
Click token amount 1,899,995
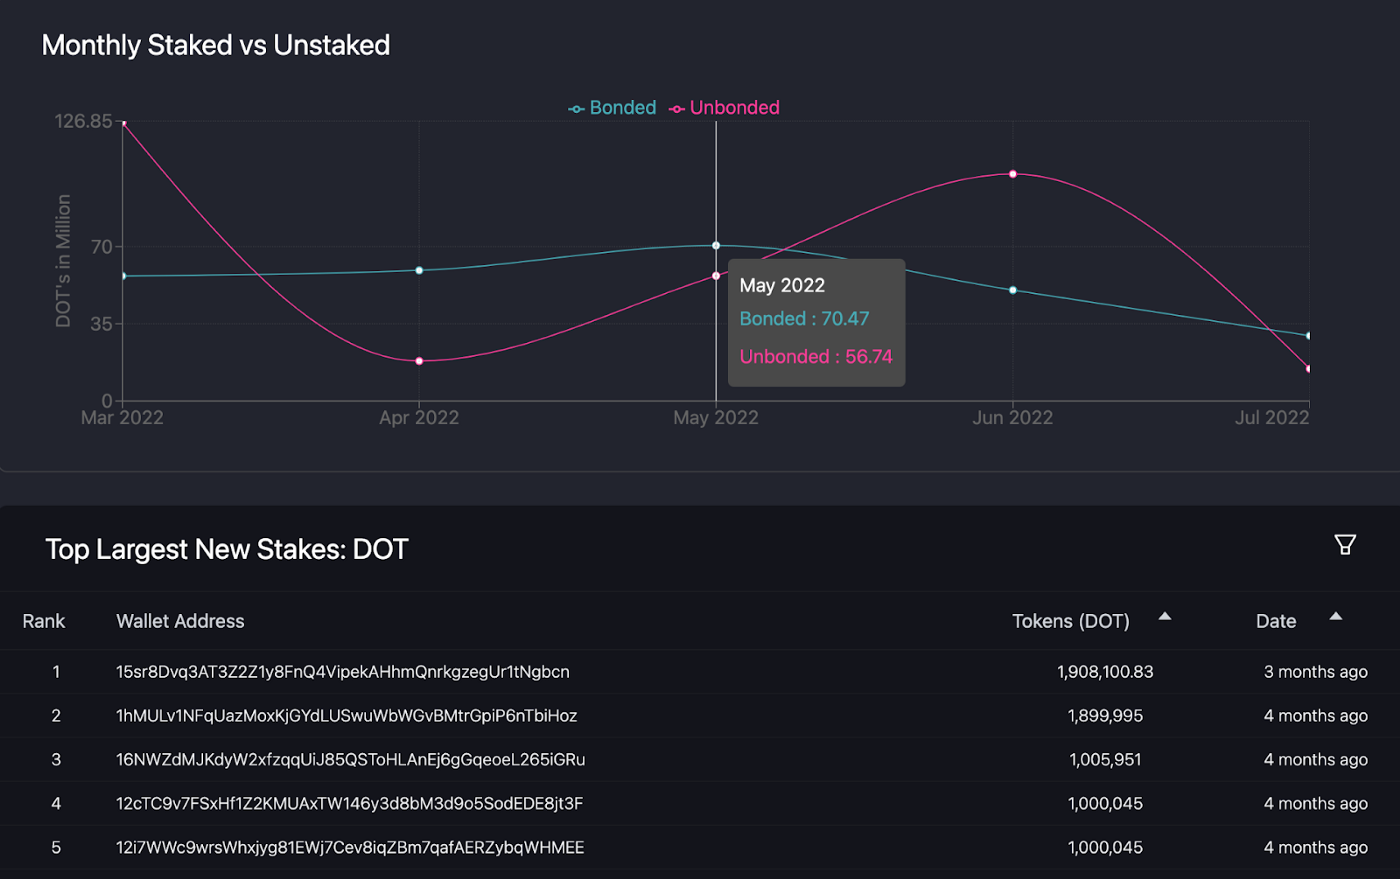(1105, 716)
